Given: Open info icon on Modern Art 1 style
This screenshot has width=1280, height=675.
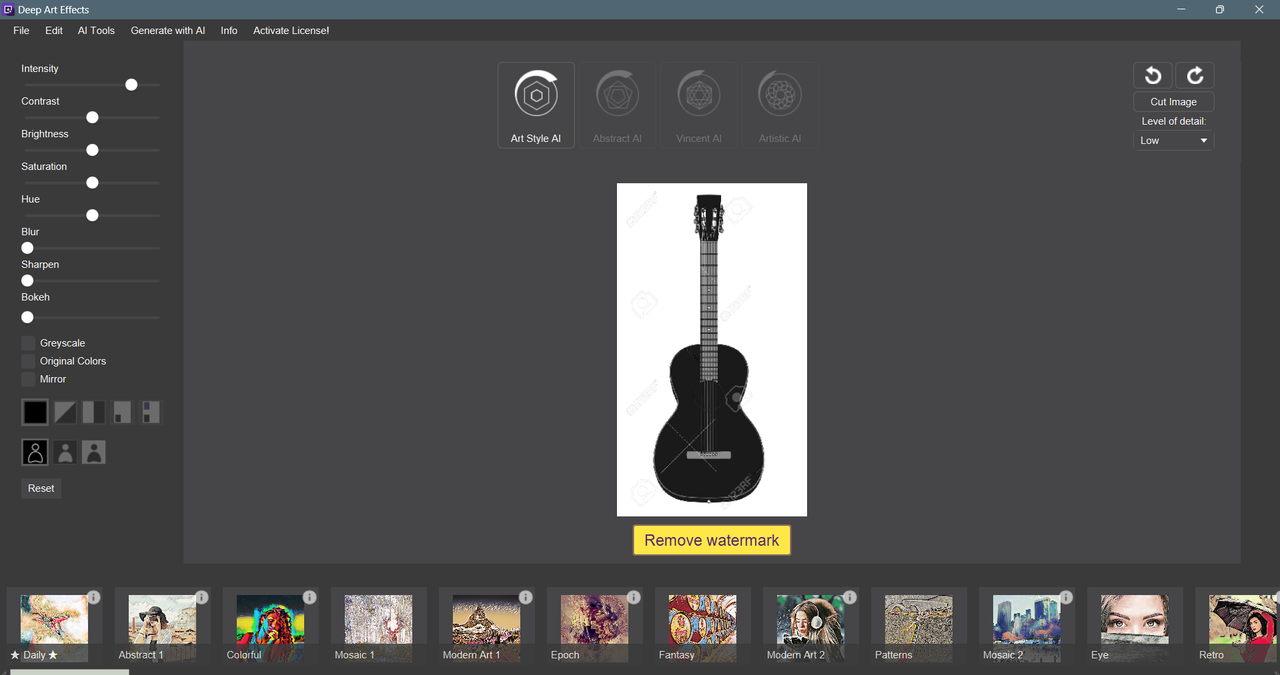Looking at the screenshot, I should 526,597.
